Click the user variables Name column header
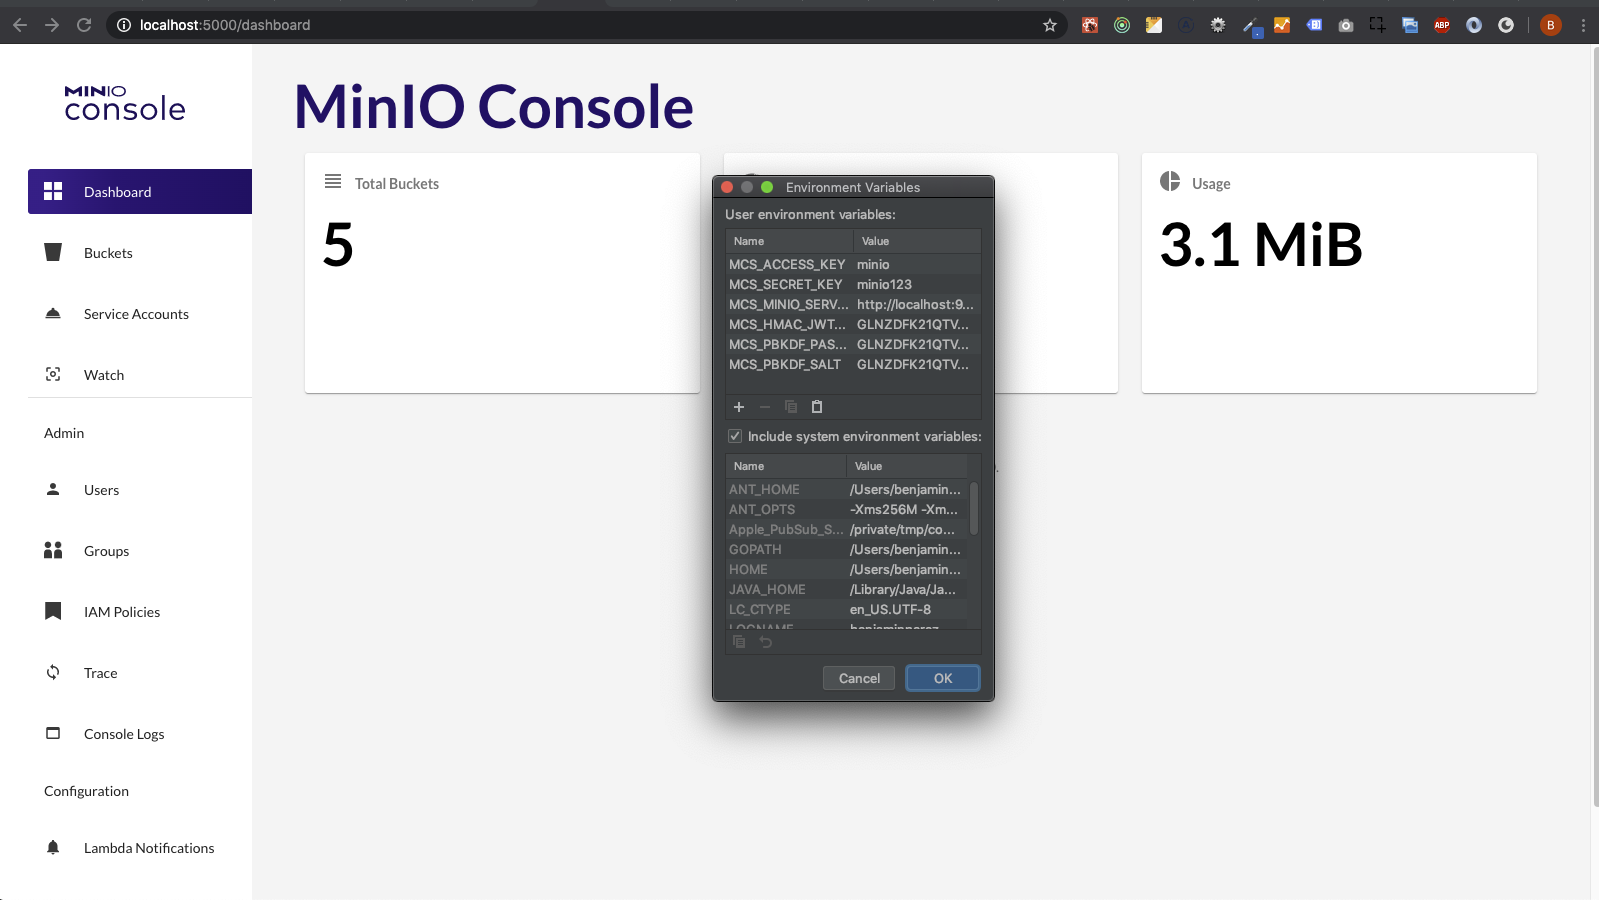 tap(789, 241)
